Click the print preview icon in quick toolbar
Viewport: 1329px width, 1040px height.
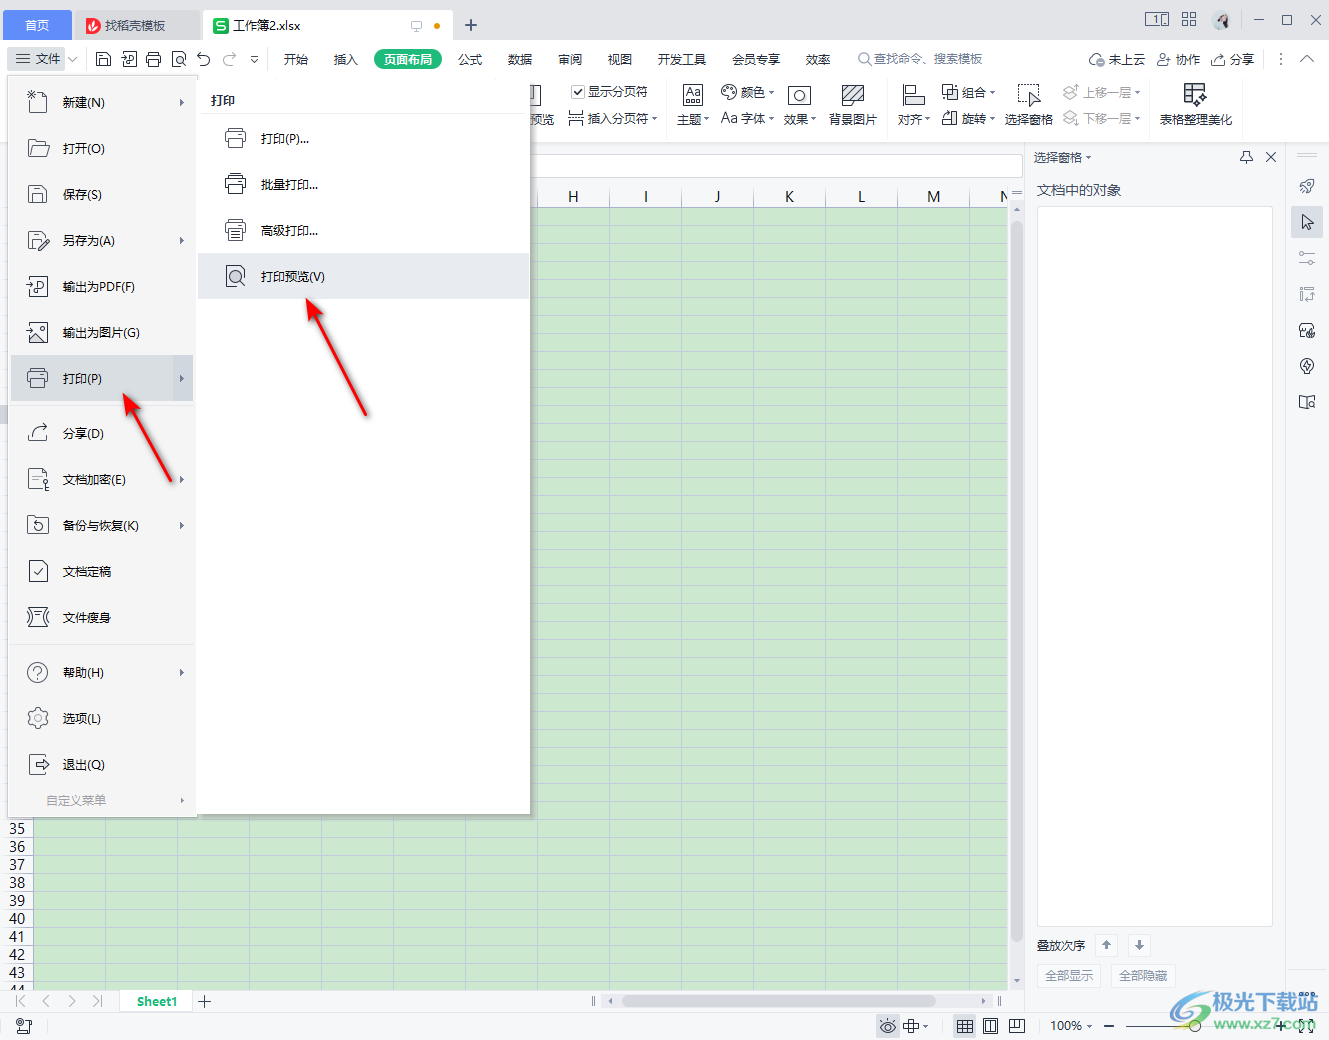pyautogui.click(x=179, y=60)
